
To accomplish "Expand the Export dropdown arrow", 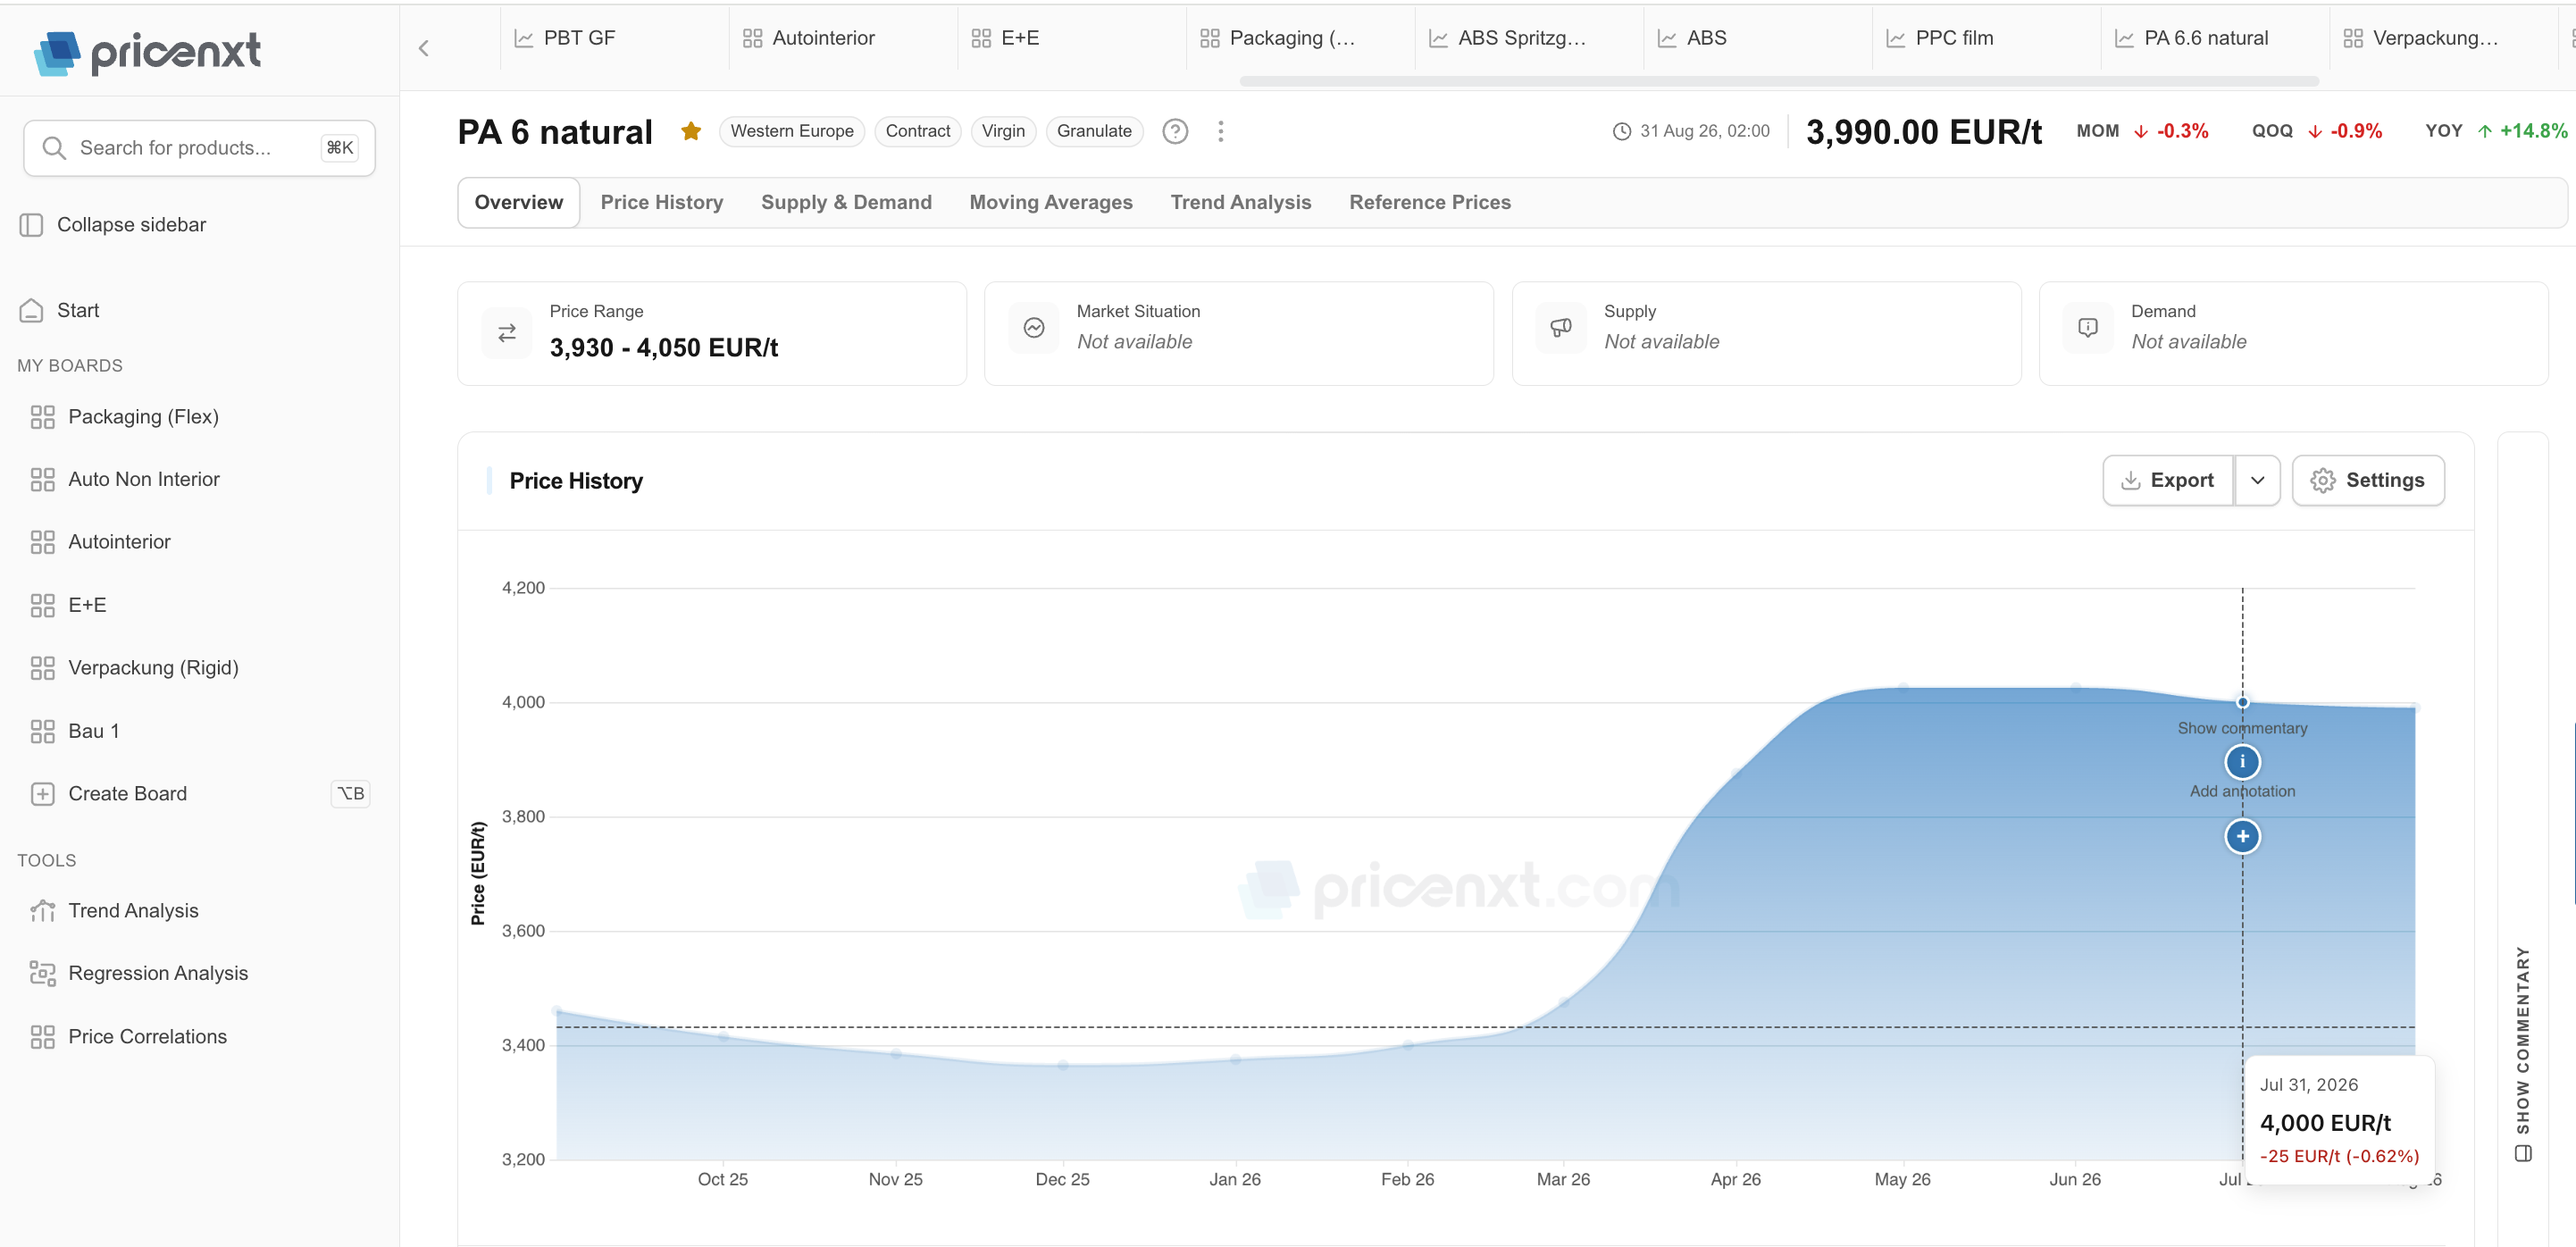I will (x=2257, y=481).
